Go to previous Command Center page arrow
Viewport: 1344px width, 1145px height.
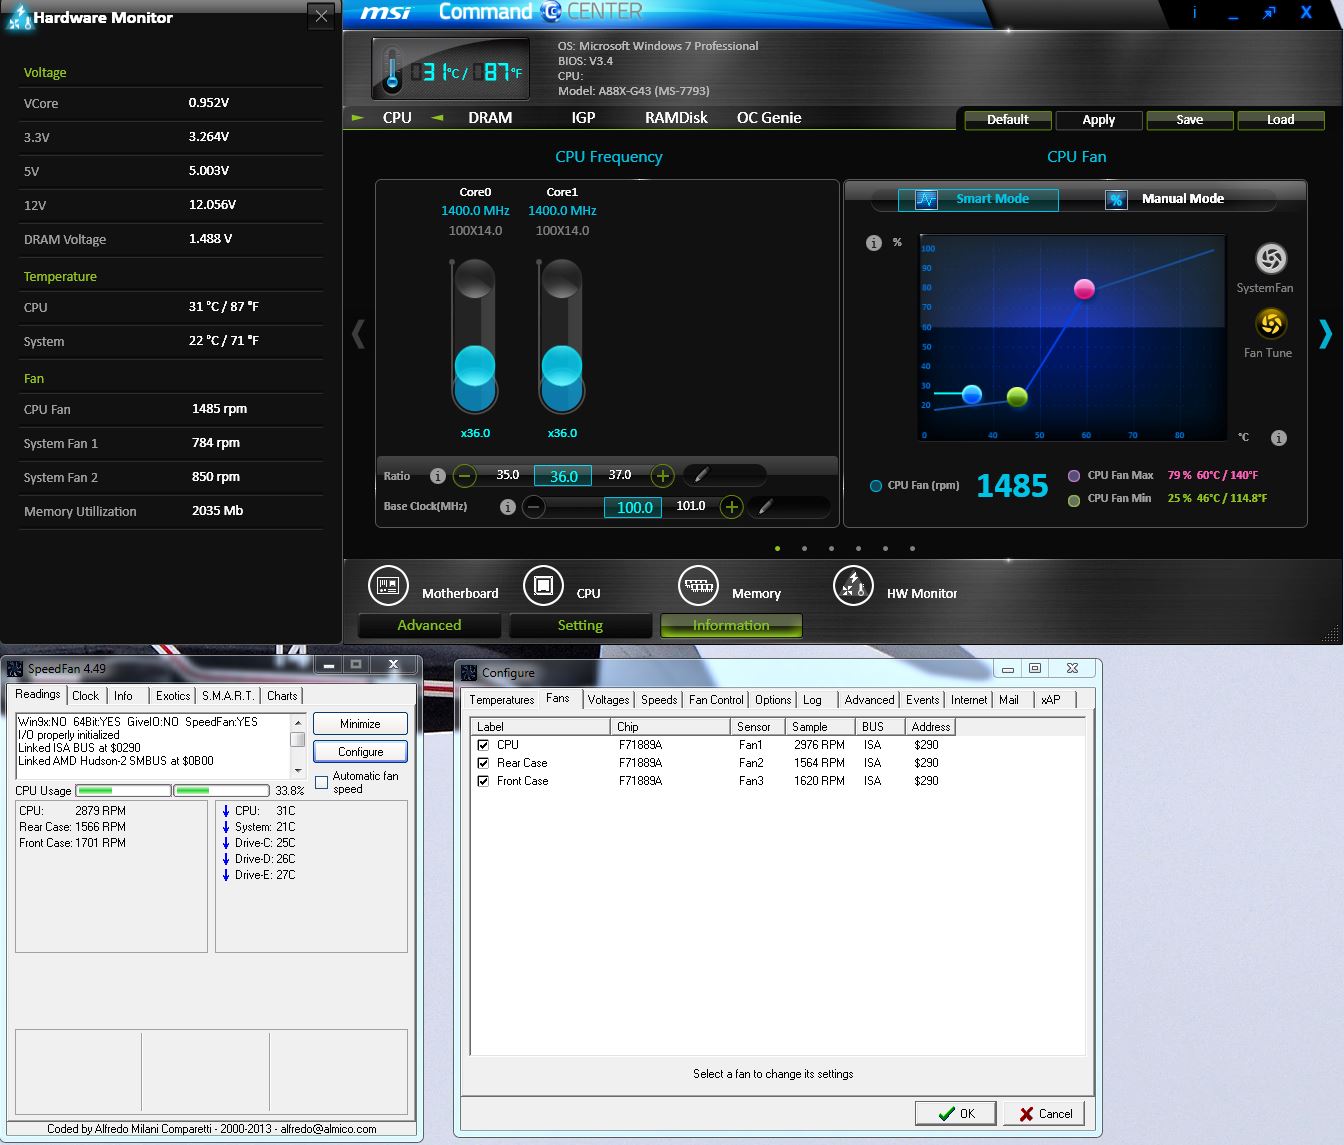tap(358, 333)
